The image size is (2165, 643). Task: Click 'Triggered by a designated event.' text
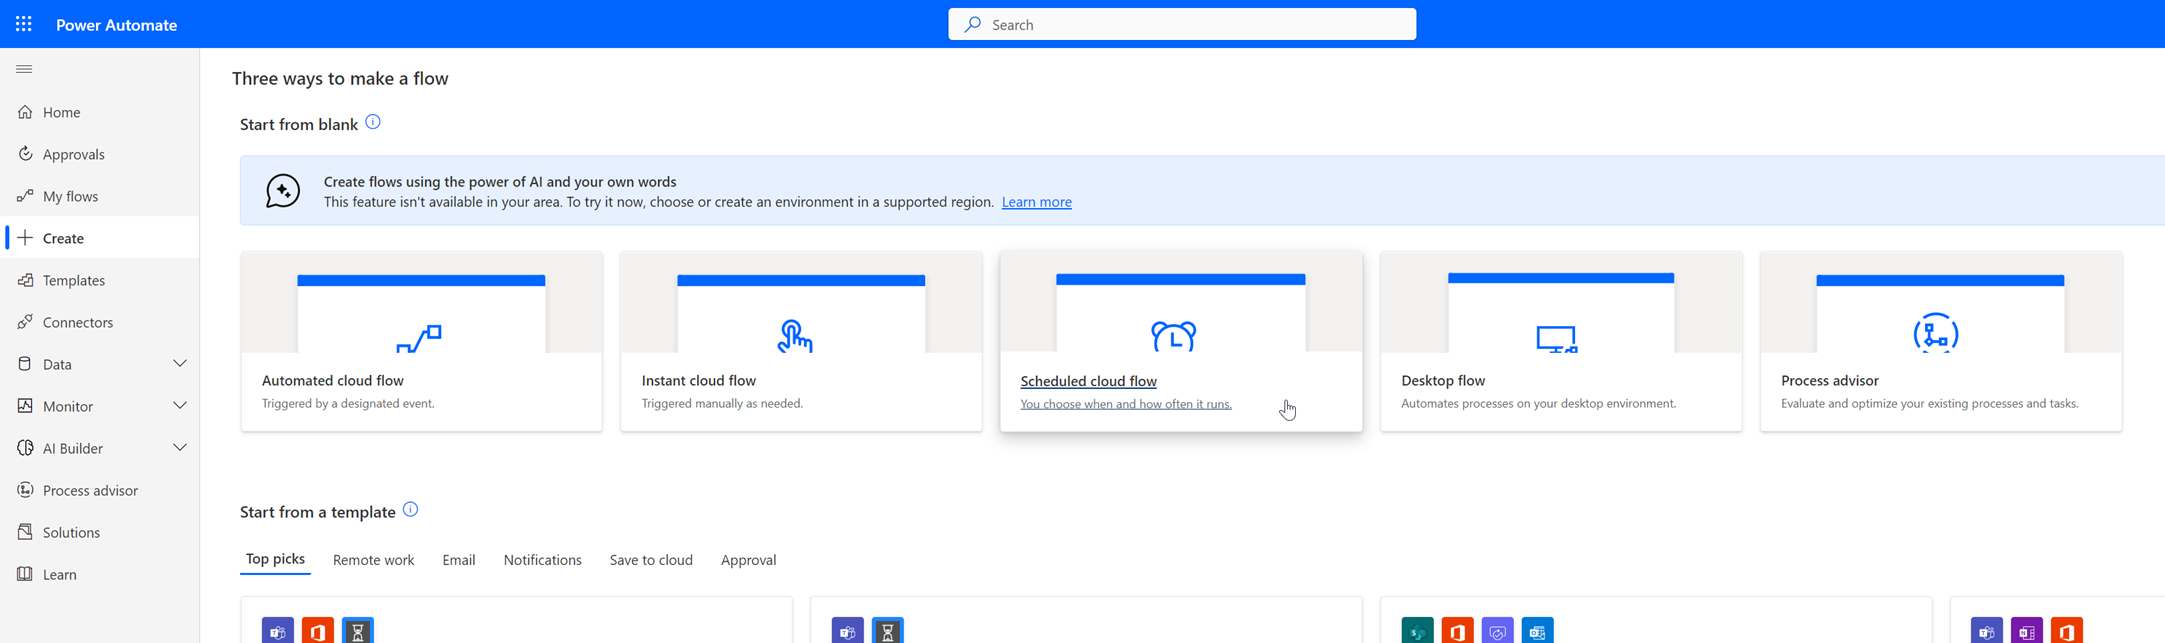coord(348,404)
